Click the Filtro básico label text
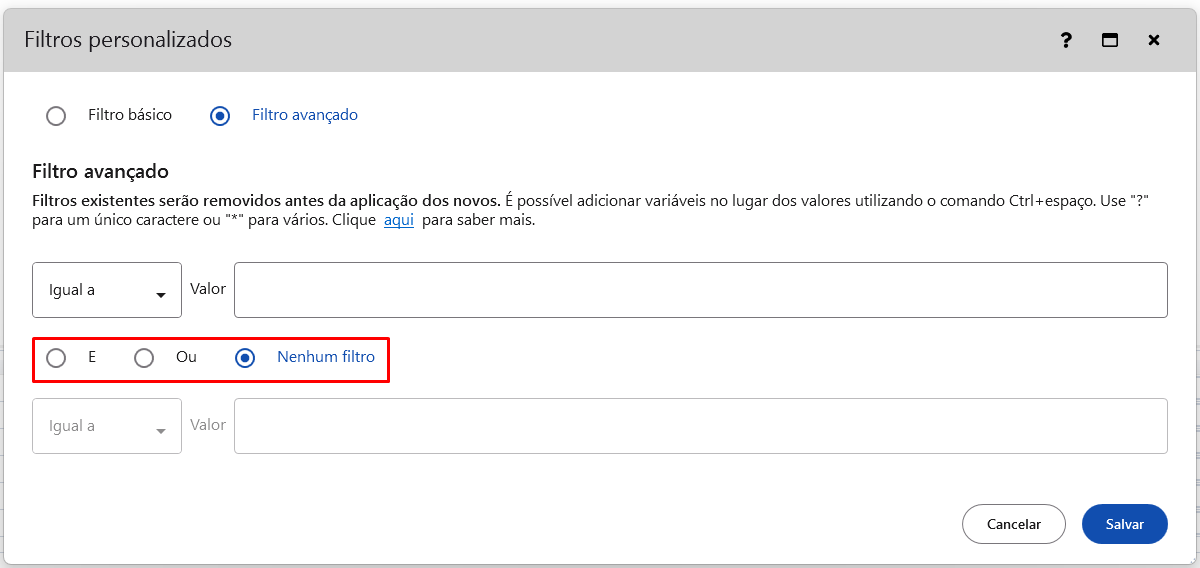Viewport: 1200px width, 568px height. click(130, 115)
